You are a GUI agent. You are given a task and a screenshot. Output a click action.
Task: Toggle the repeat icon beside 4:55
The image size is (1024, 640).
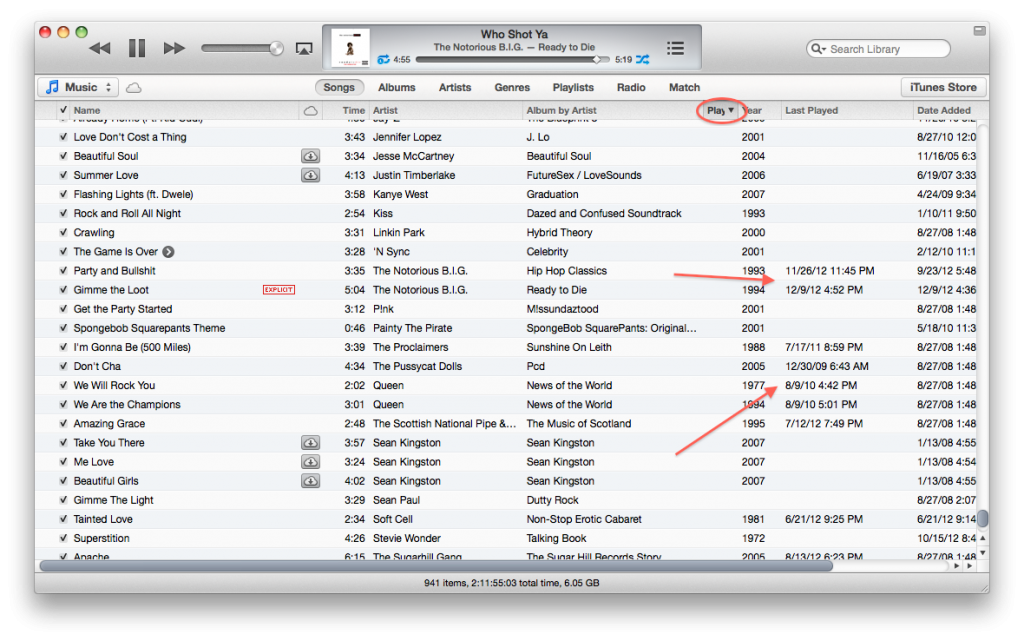[383, 59]
